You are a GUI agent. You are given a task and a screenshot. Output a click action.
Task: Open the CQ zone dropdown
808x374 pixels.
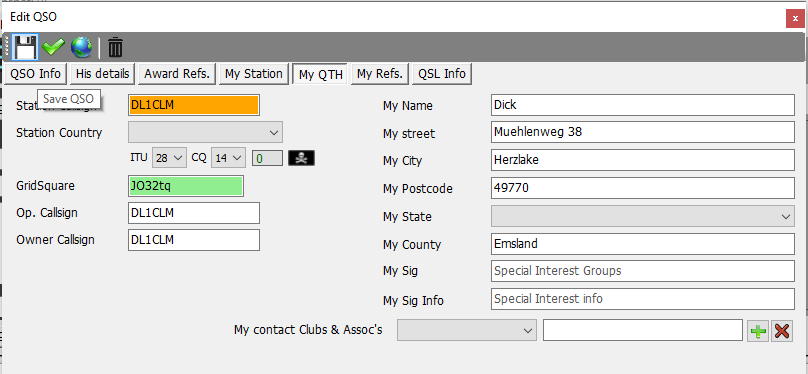[228, 158]
